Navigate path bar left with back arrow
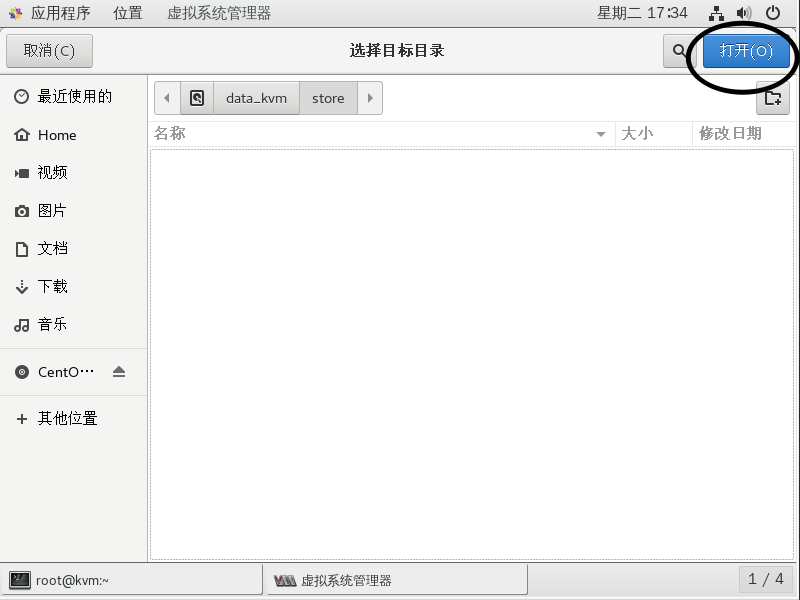 (167, 98)
